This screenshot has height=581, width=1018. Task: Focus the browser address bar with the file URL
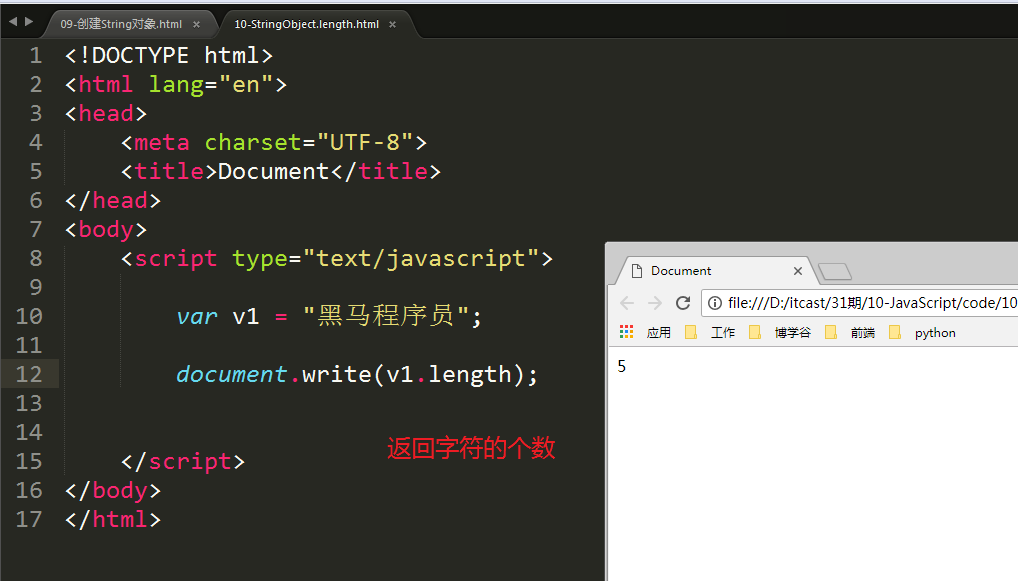coord(860,303)
